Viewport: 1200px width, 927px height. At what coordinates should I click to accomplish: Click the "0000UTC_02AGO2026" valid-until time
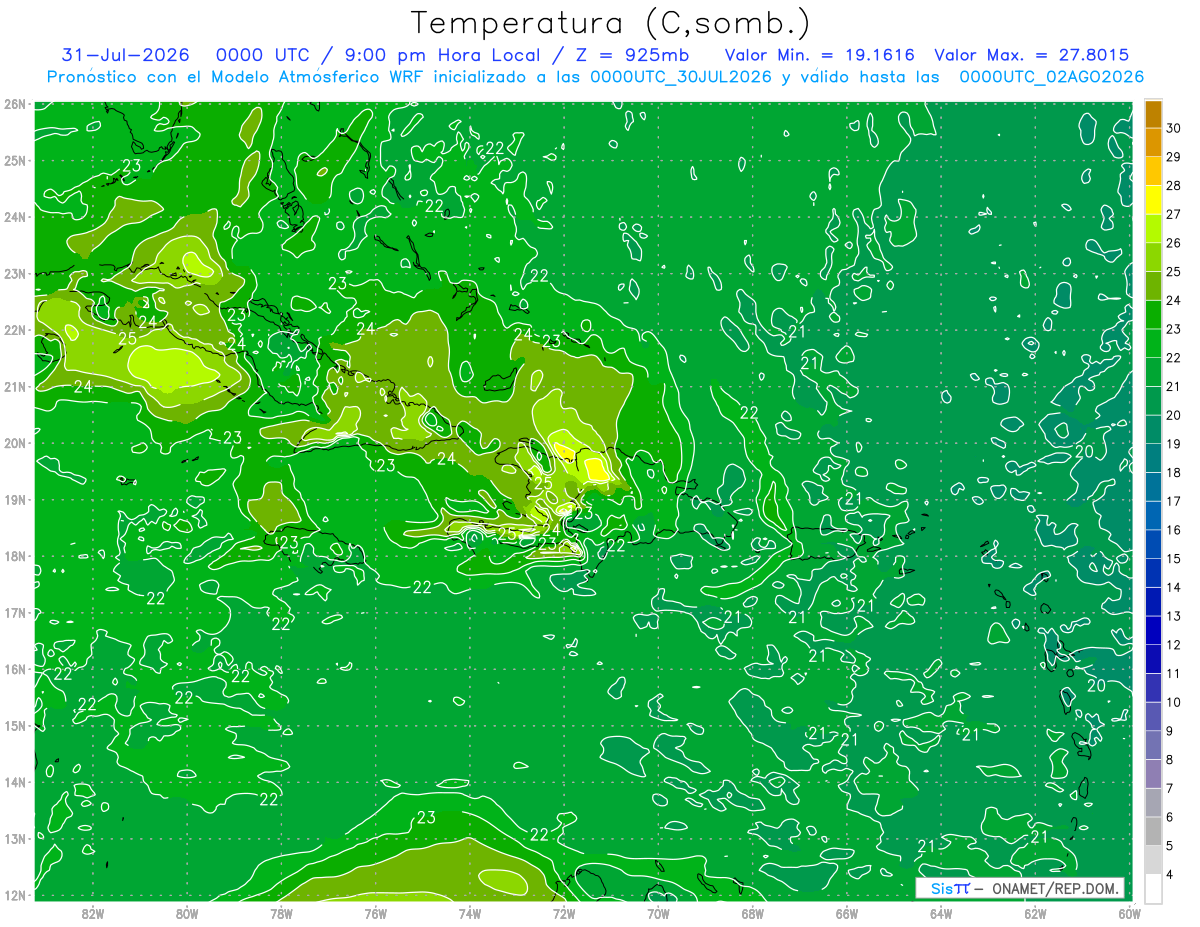pyautogui.click(x=1051, y=77)
